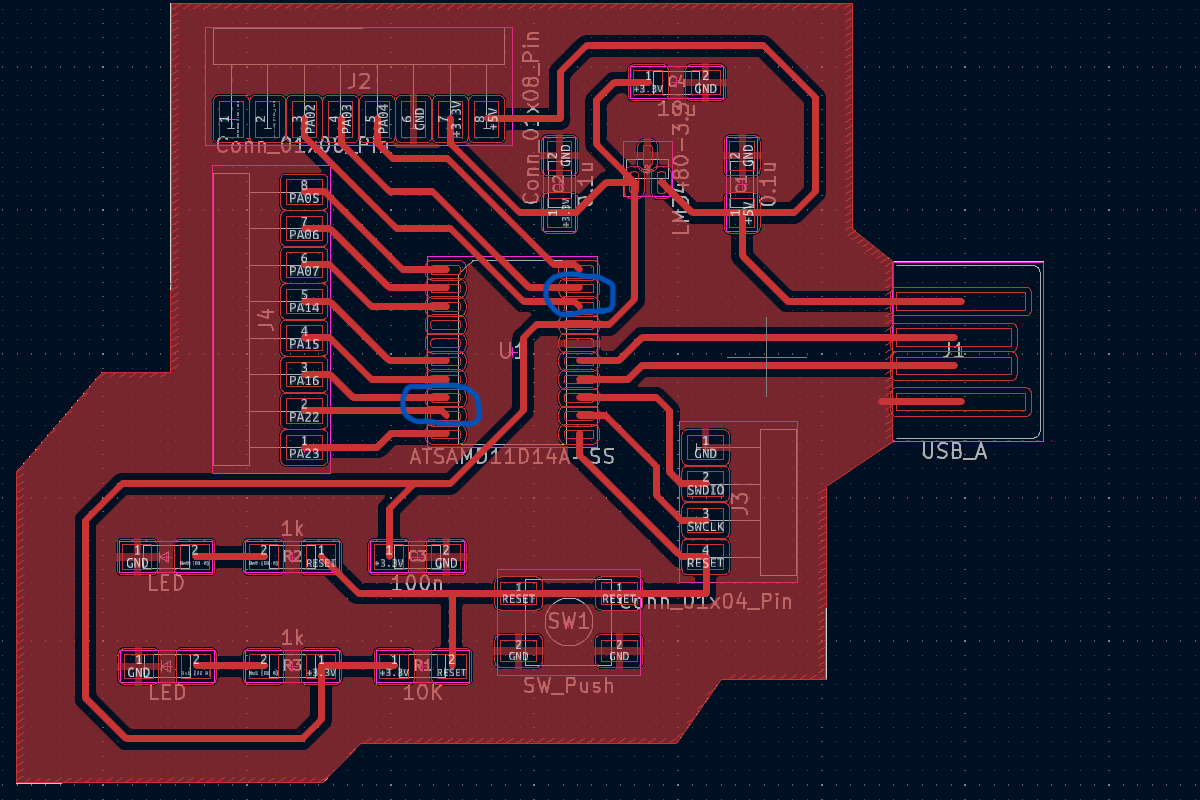Select C2 pad 1 +3.3V
The width and height of the screenshot is (1200, 800).
(559, 213)
